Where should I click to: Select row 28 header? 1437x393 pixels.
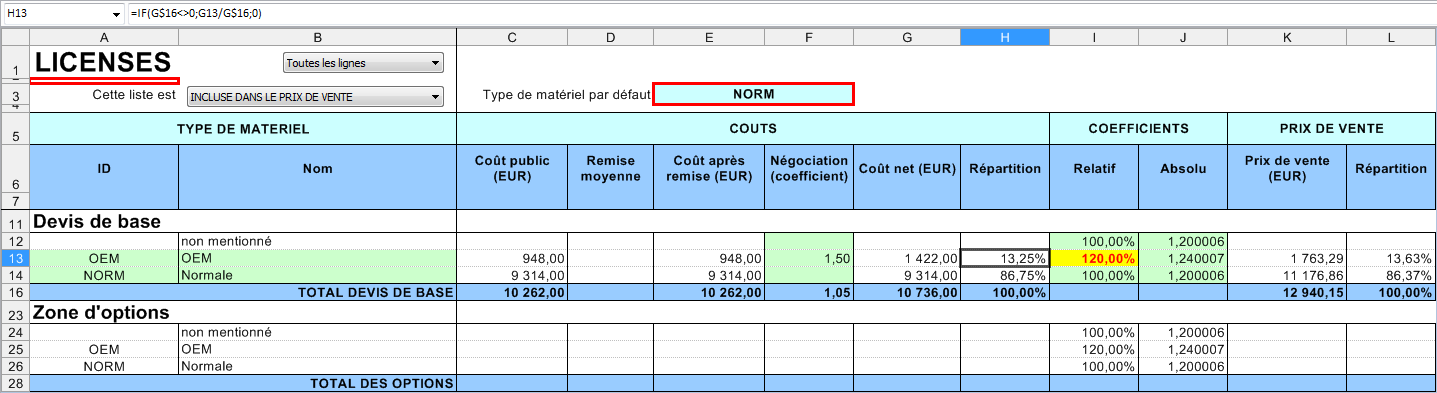(15, 383)
